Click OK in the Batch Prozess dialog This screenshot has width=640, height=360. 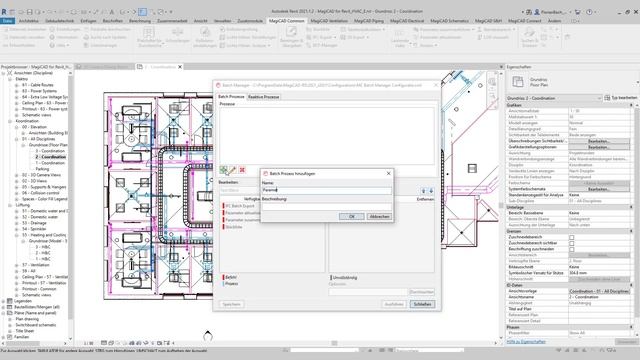tap(351, 216)
